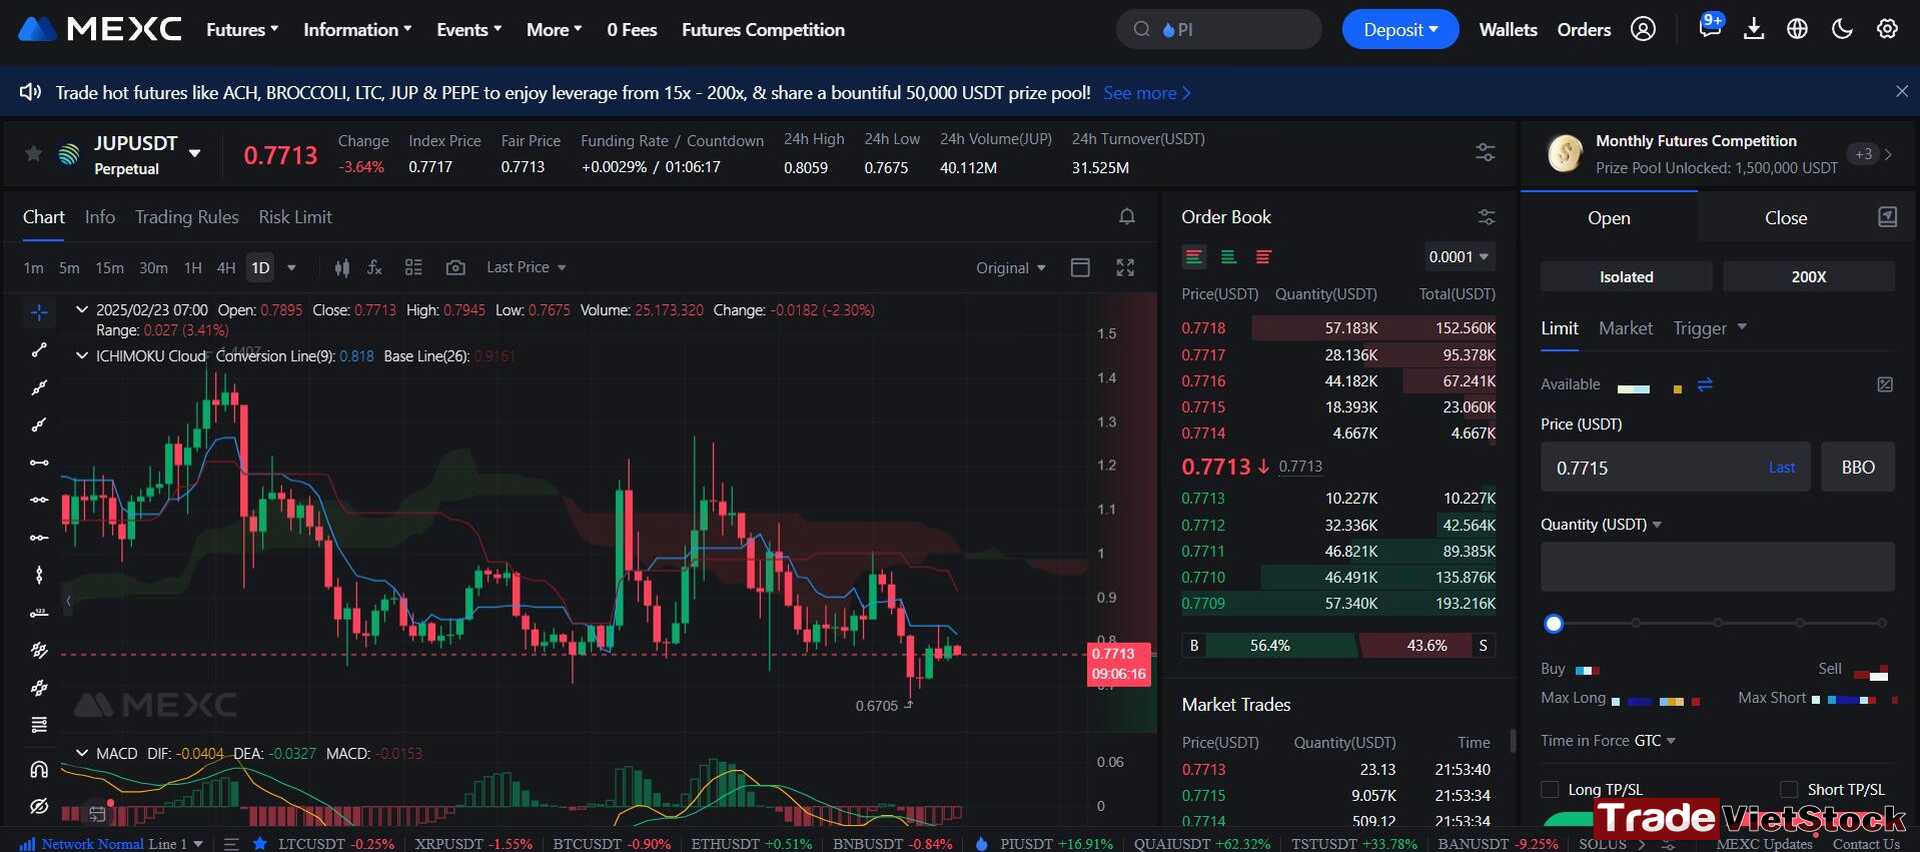The width and height of the screenshot is (1920, 852).
Task: Switch to Risk Limit tab
Action: tap(295, 217)
